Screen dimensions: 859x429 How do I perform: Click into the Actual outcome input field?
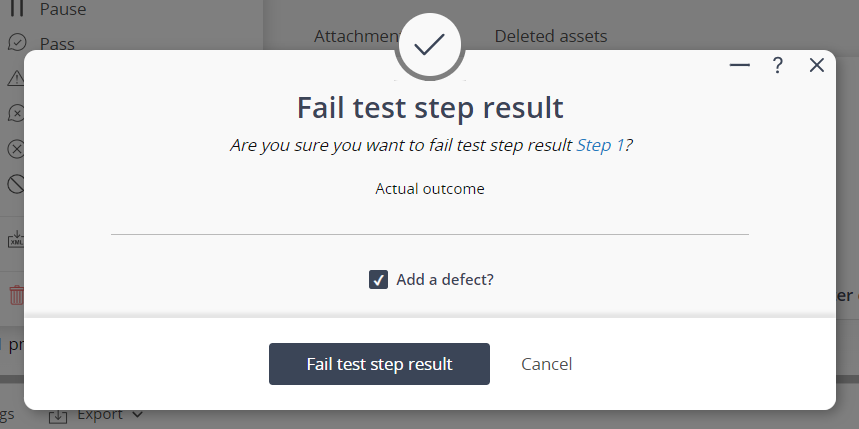point(430,221)
